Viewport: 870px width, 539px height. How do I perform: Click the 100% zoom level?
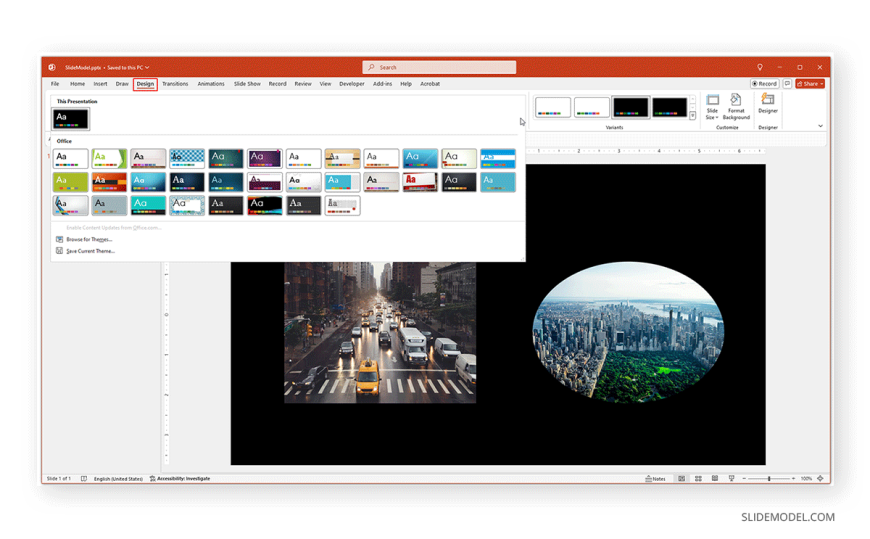coord(806,478)
